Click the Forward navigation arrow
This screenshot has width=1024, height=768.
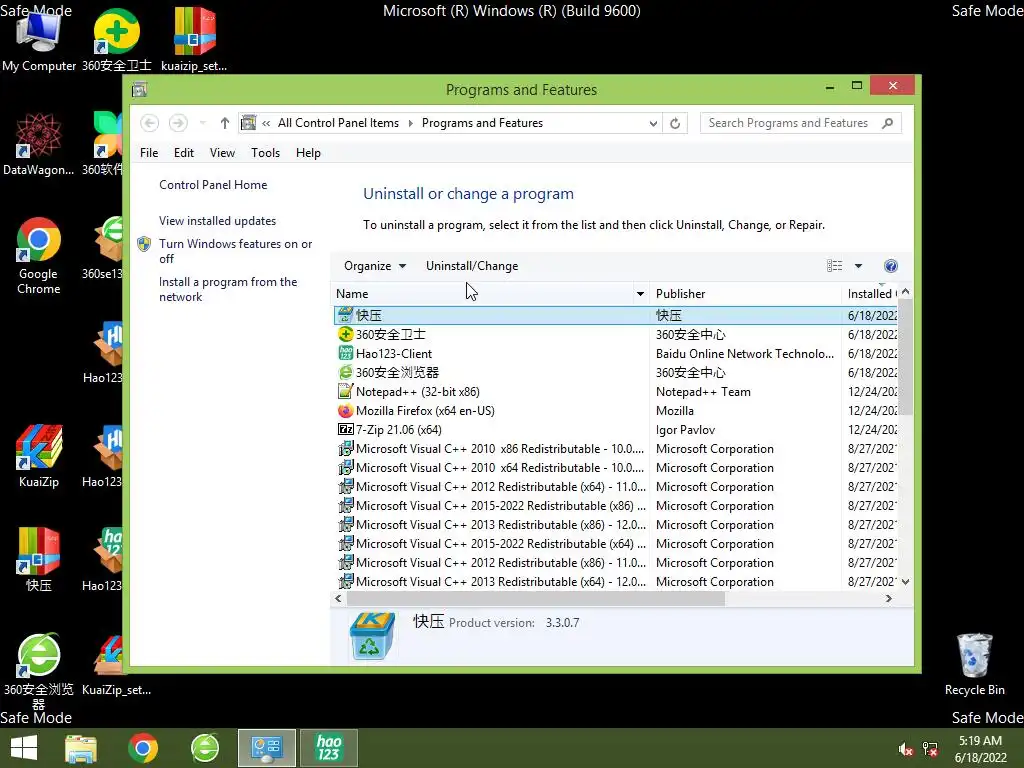point(178,123)
